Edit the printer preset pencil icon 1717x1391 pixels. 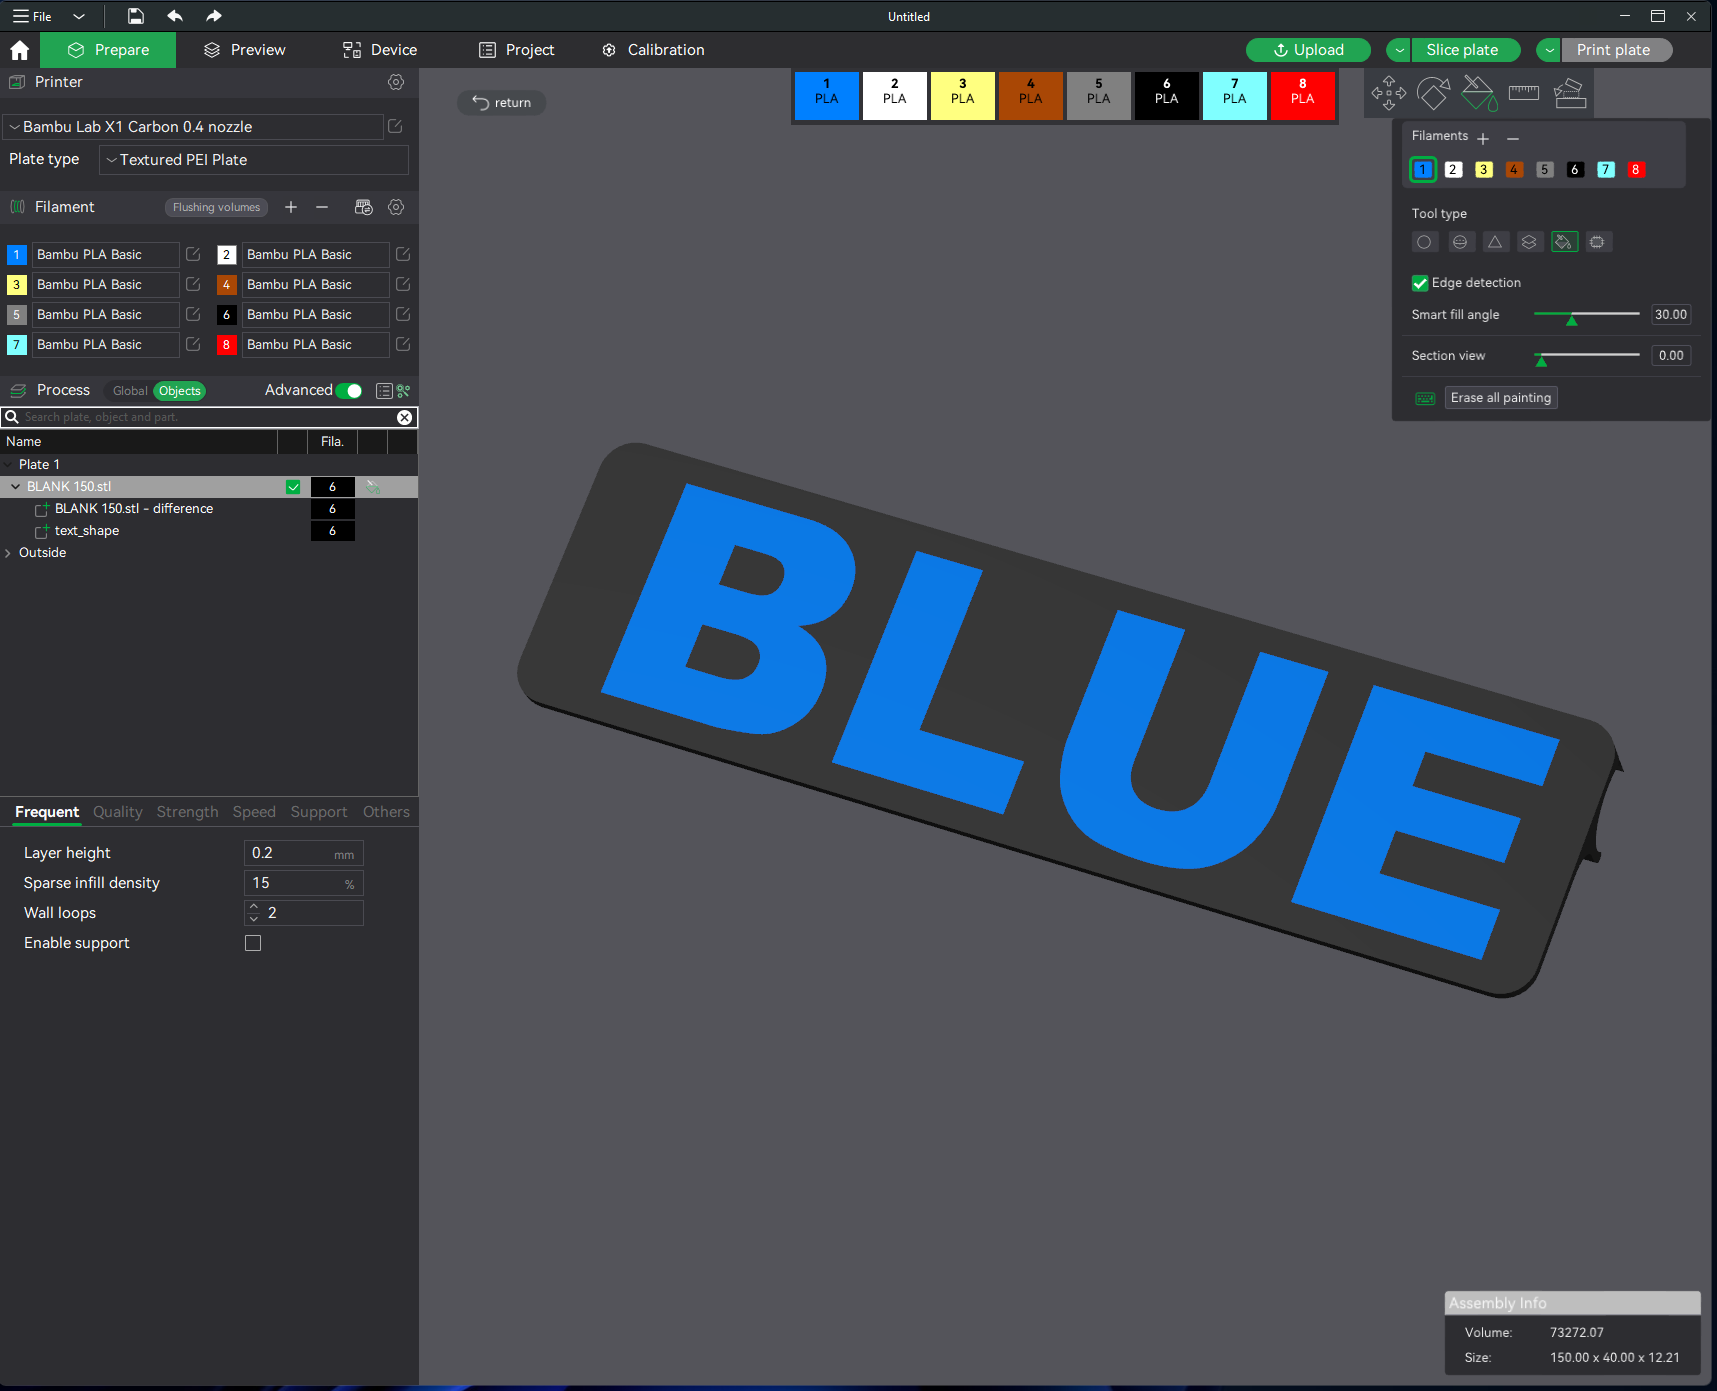pyautogui.click(x=395, y=127)
